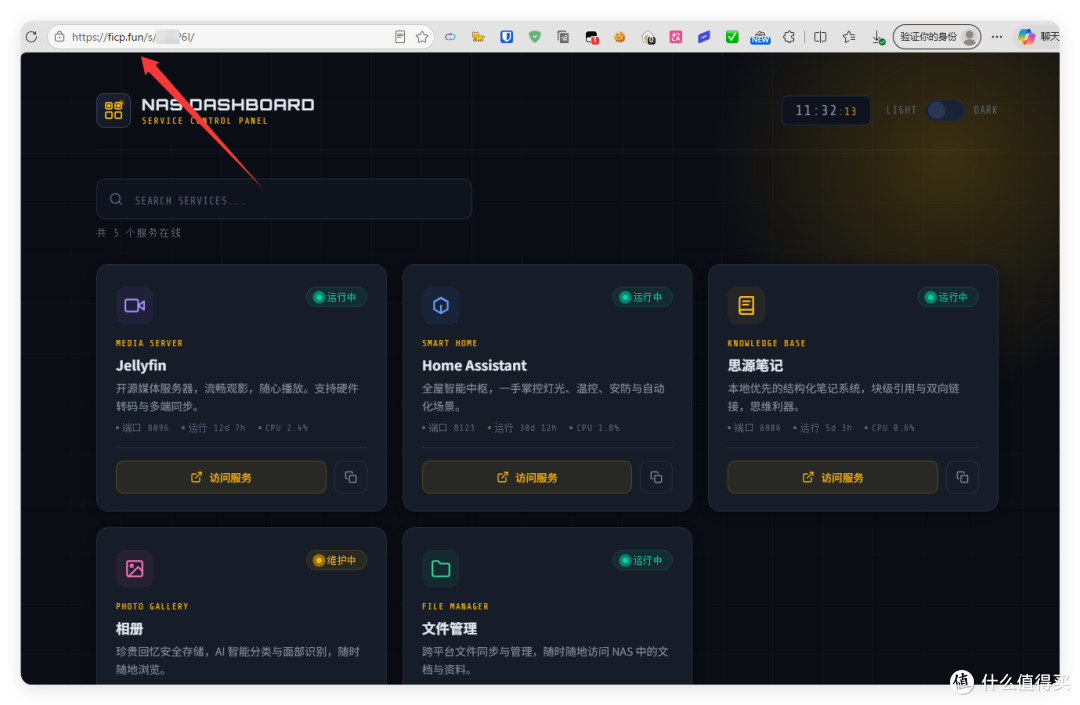Open the downloads icon
The width and height of the screenshot is (1080, 705).
tap(878, 37)
